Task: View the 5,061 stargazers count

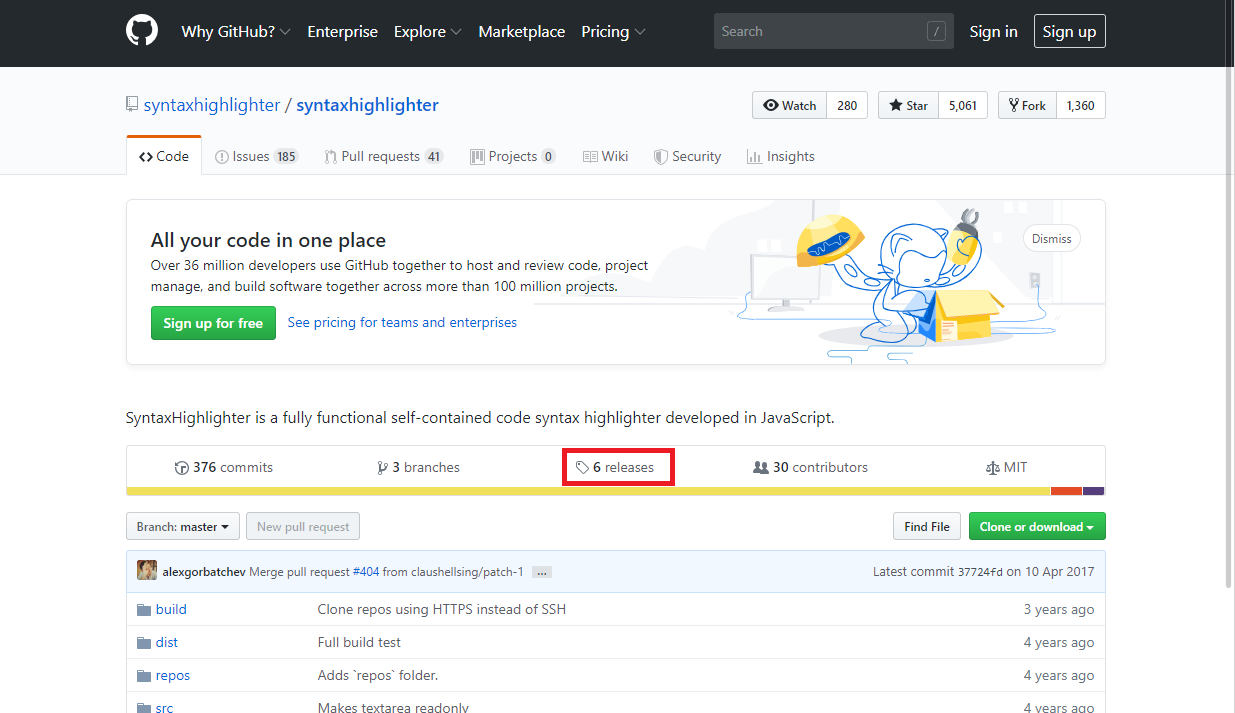Action: 963,105
